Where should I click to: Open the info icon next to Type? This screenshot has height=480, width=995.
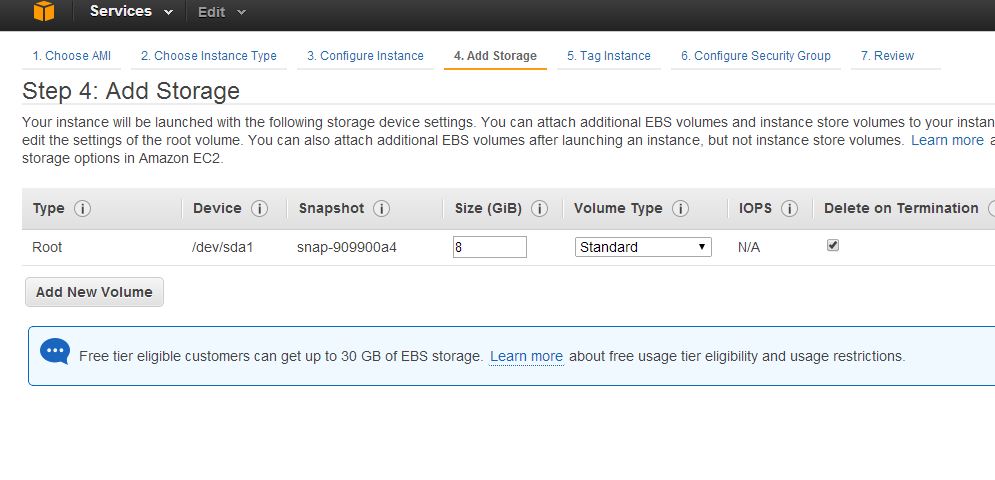pos(82,208)
